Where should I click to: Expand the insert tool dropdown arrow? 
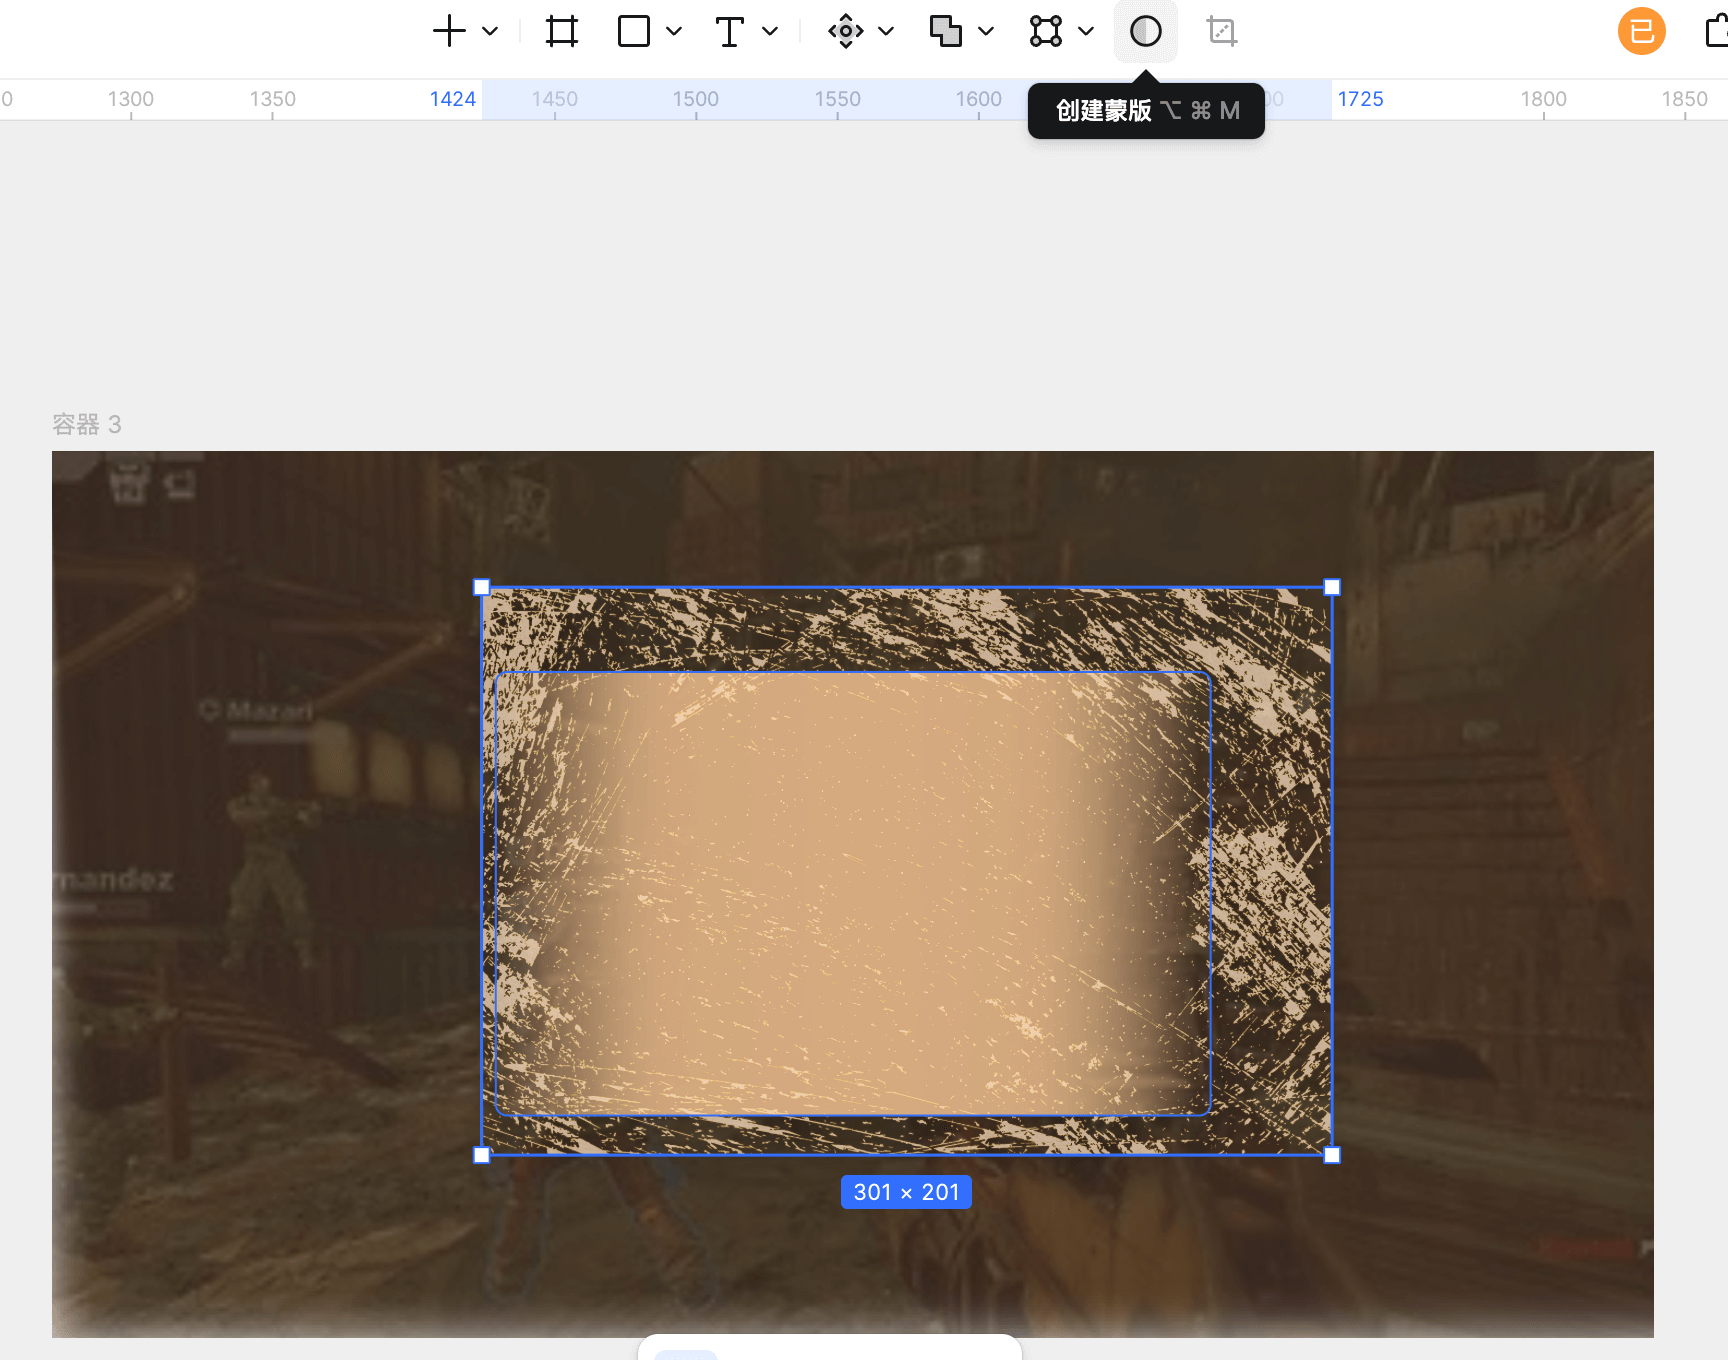[490, 31]
